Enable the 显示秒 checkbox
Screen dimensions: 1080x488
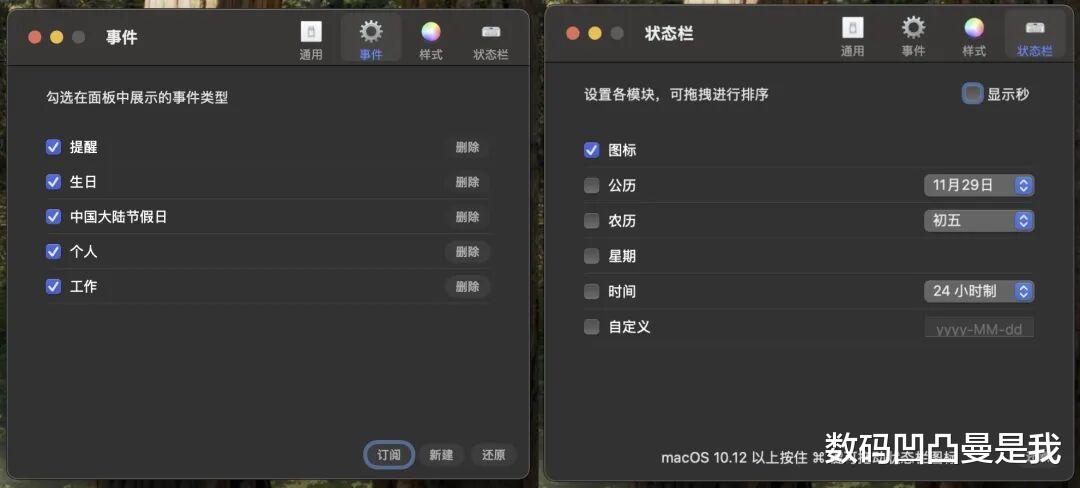tap(972, 94)
